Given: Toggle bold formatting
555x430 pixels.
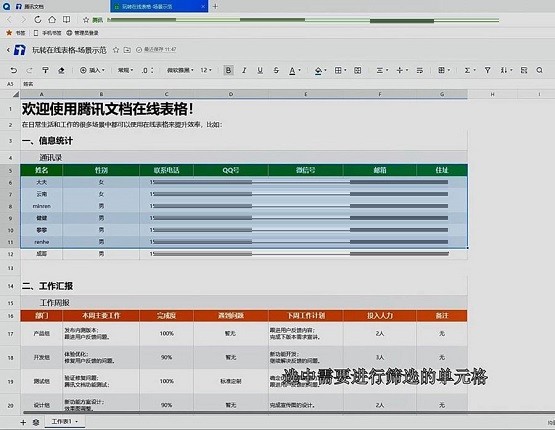Looking at the screenshot, I should tap(228, 70).
